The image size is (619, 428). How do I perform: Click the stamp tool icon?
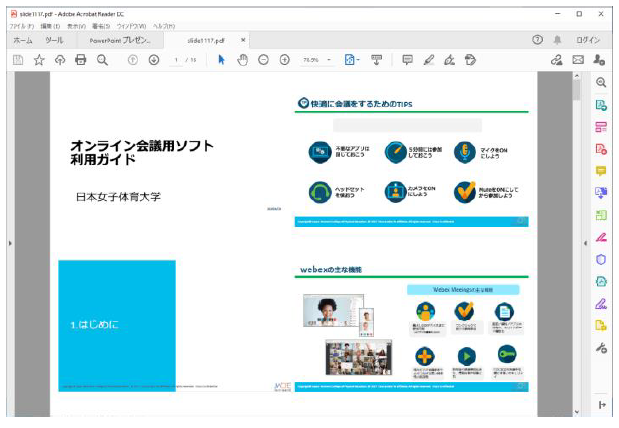pyautogui.click(x=470, y=60)
